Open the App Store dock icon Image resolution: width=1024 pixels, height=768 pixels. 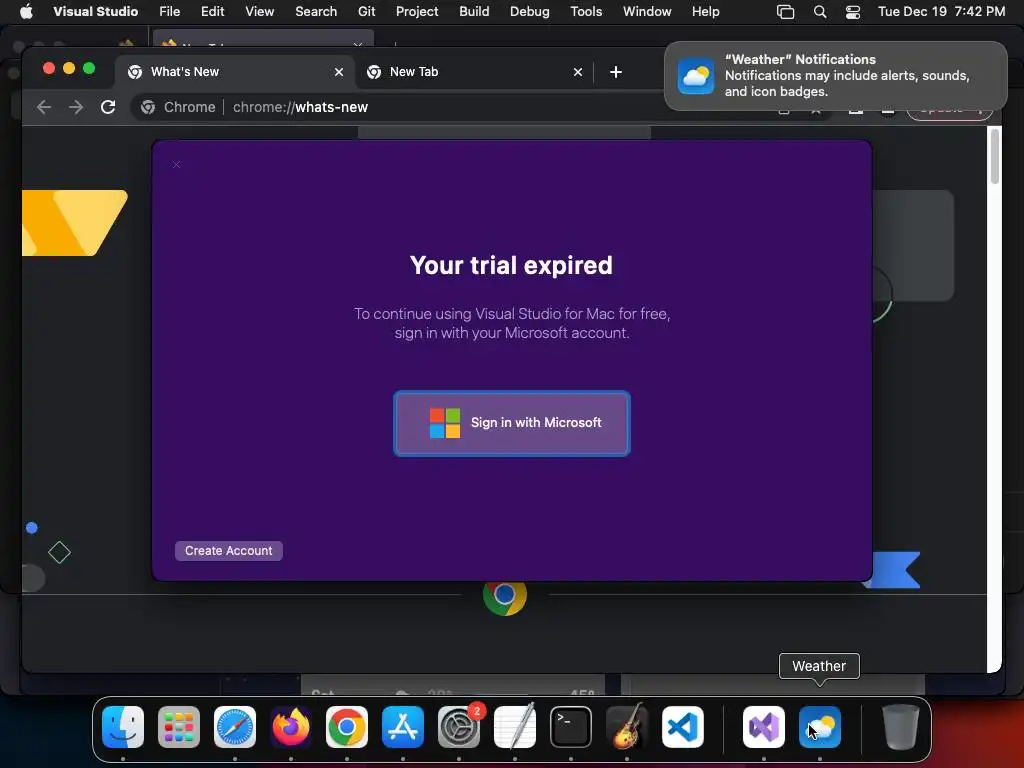click(403, 727)
